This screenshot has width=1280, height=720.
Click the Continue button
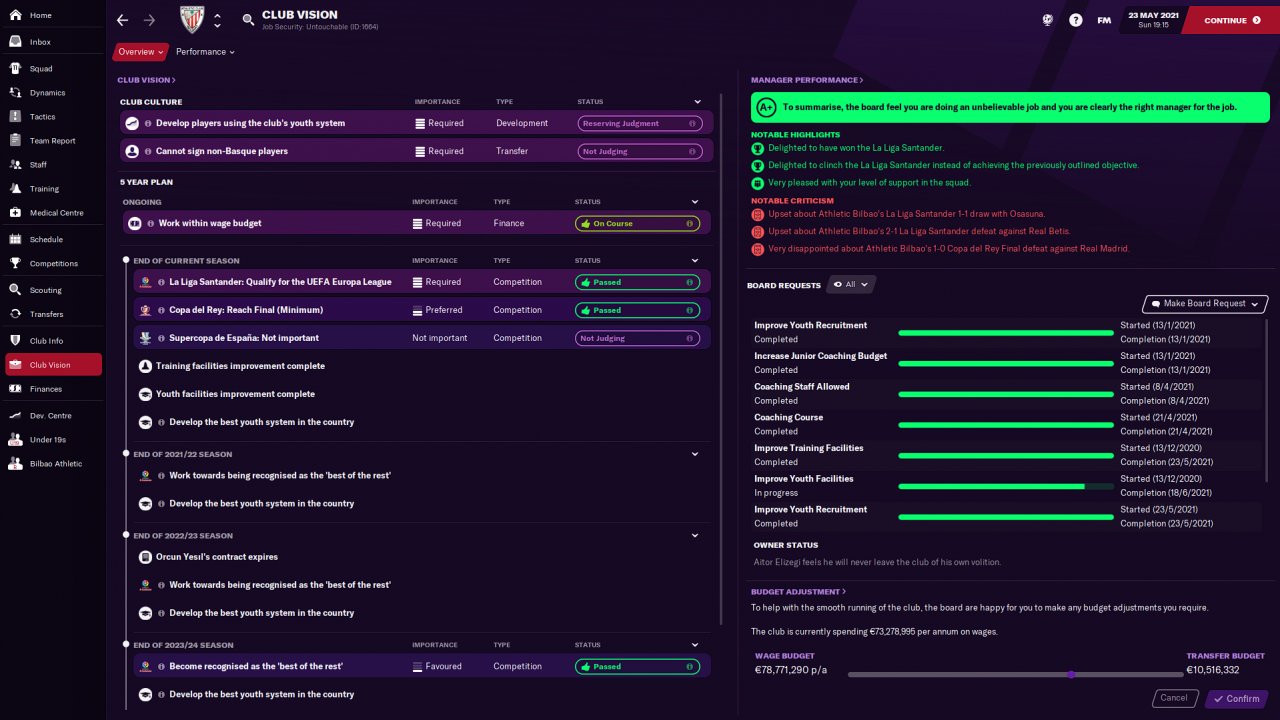[1230, 20]
